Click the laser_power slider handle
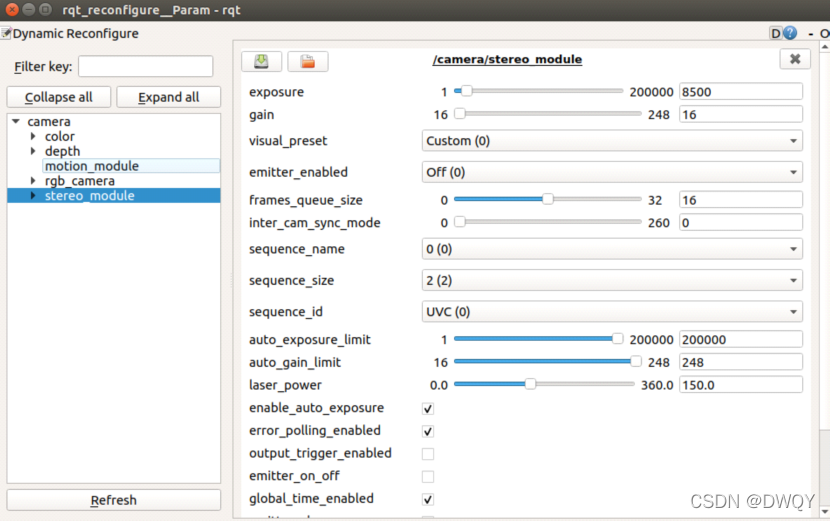Viewport: 831px width, 521px height. (x=530, y=384)
